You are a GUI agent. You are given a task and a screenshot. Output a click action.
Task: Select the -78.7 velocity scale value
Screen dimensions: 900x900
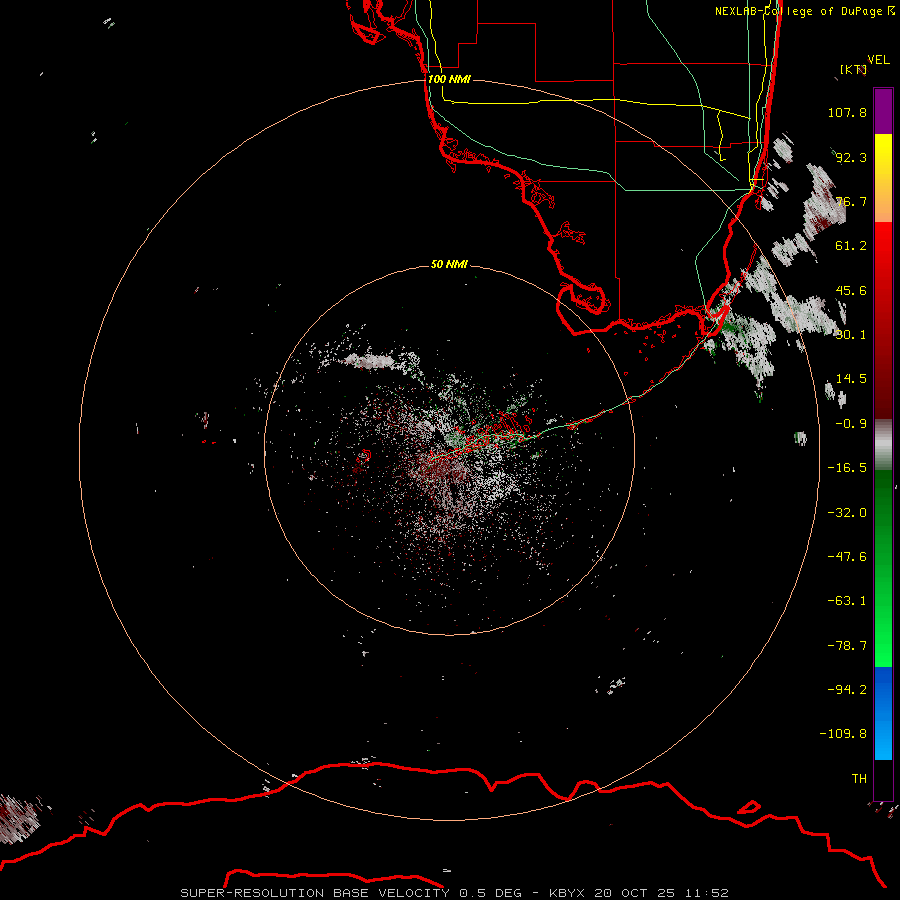pos(847,646)
